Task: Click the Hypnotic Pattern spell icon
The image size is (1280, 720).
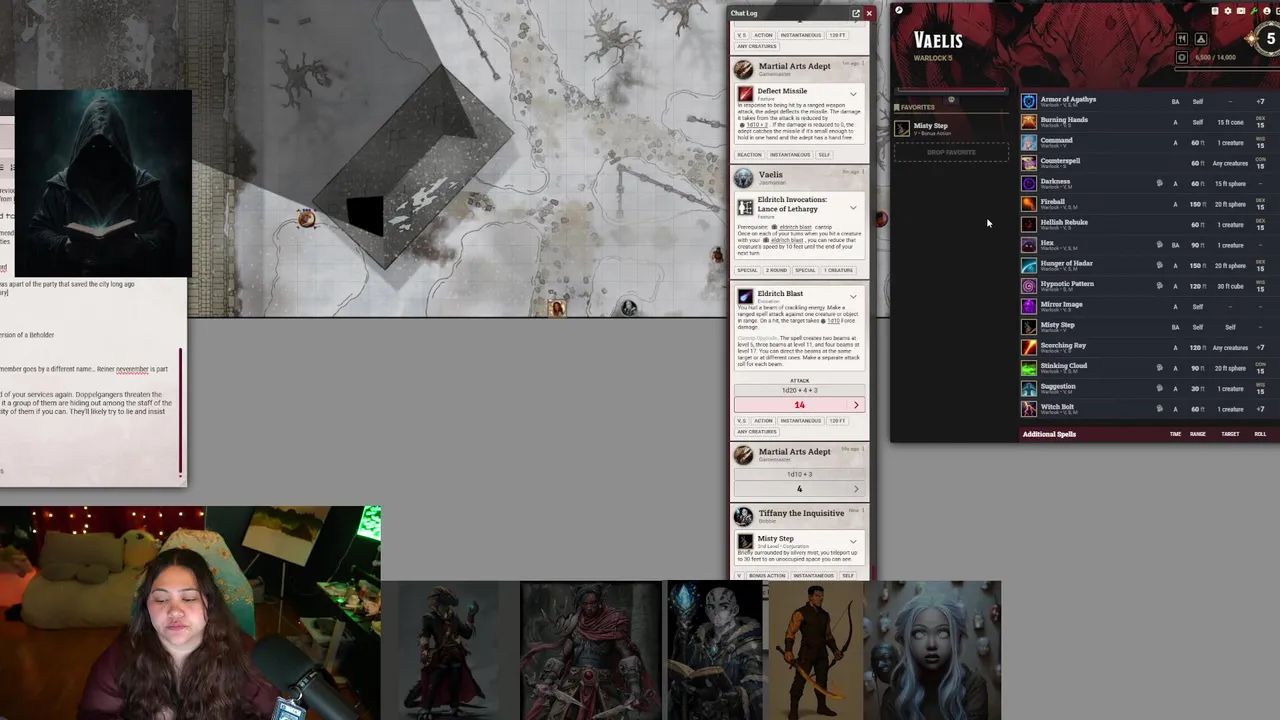Action: tap(1029, 286)
